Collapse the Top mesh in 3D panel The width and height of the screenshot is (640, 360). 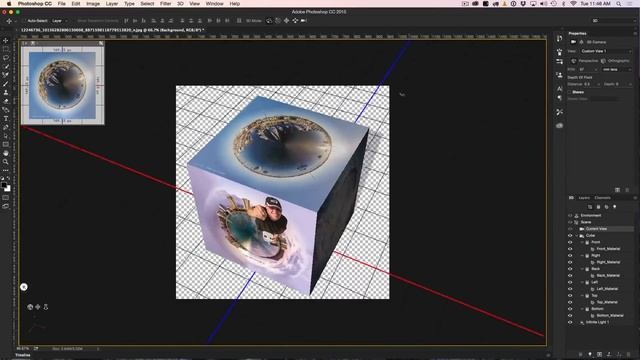(582, 296)
